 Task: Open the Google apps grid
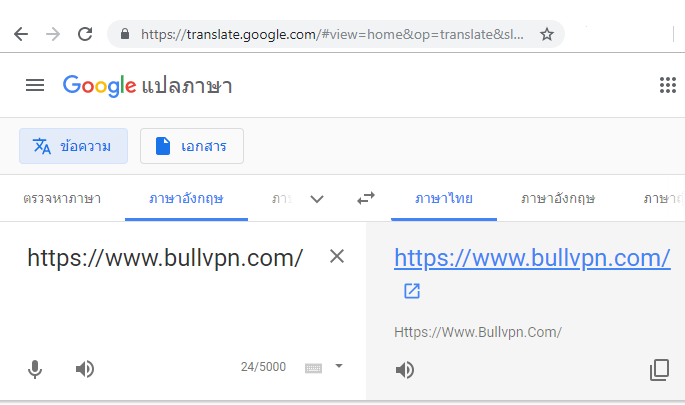[668, 85]
